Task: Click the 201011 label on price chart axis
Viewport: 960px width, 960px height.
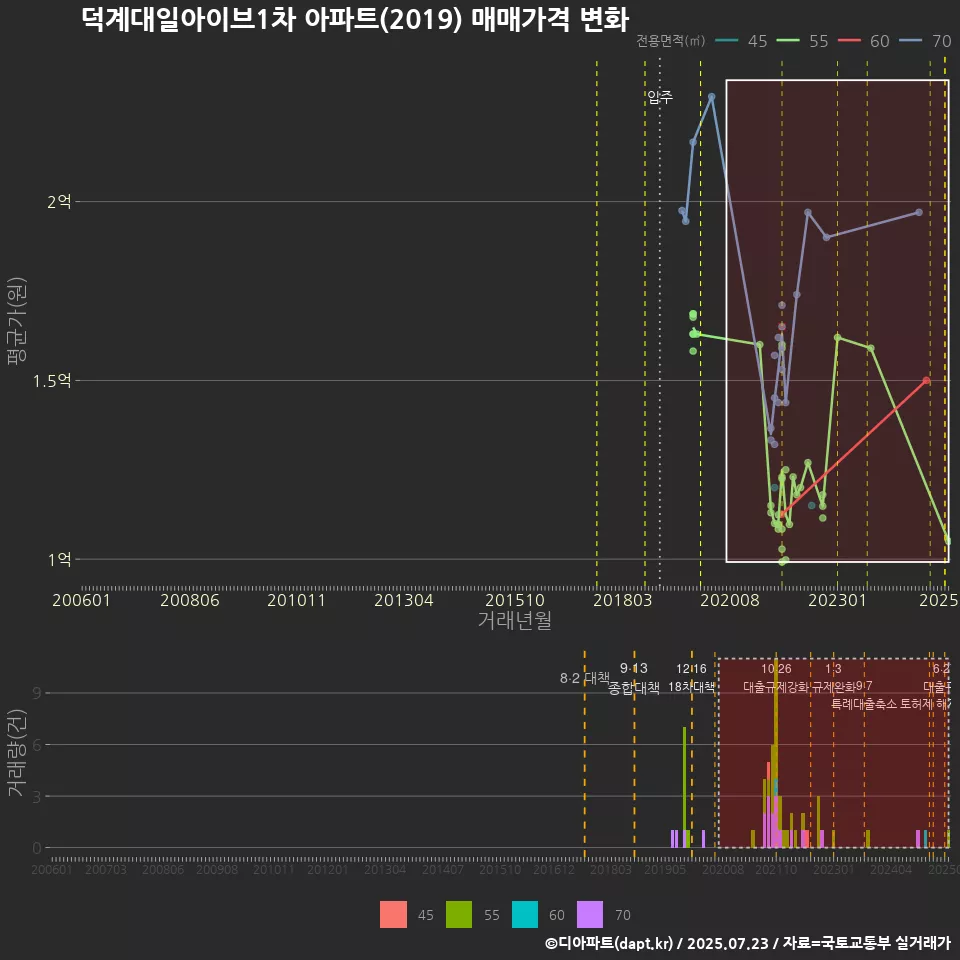Action: (296, 600)
